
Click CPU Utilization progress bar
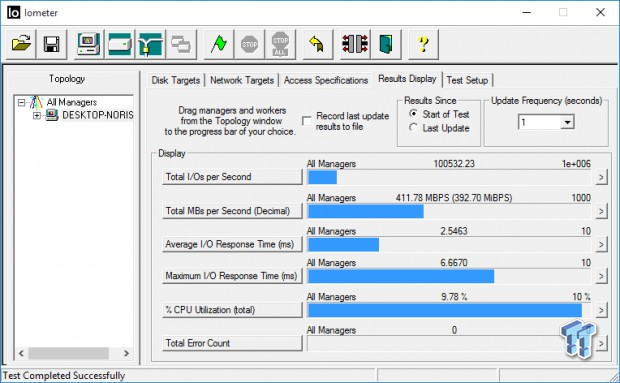click(449, 310)
